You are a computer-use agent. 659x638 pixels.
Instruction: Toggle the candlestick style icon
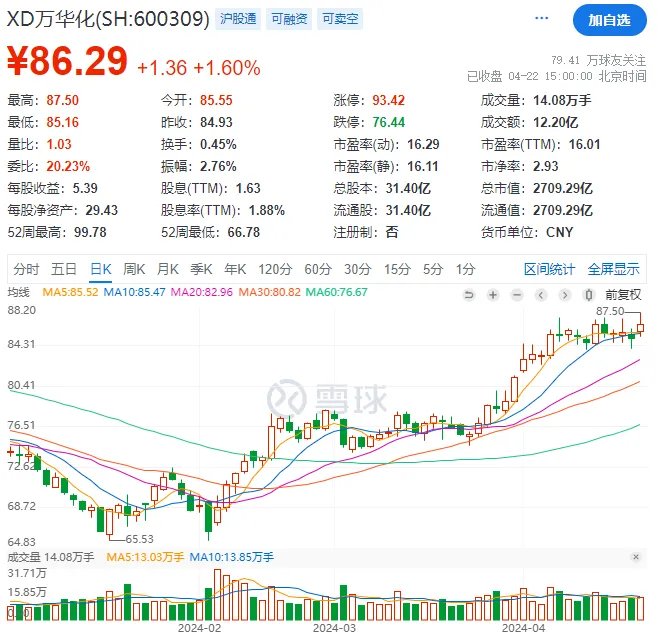point(589,295)
